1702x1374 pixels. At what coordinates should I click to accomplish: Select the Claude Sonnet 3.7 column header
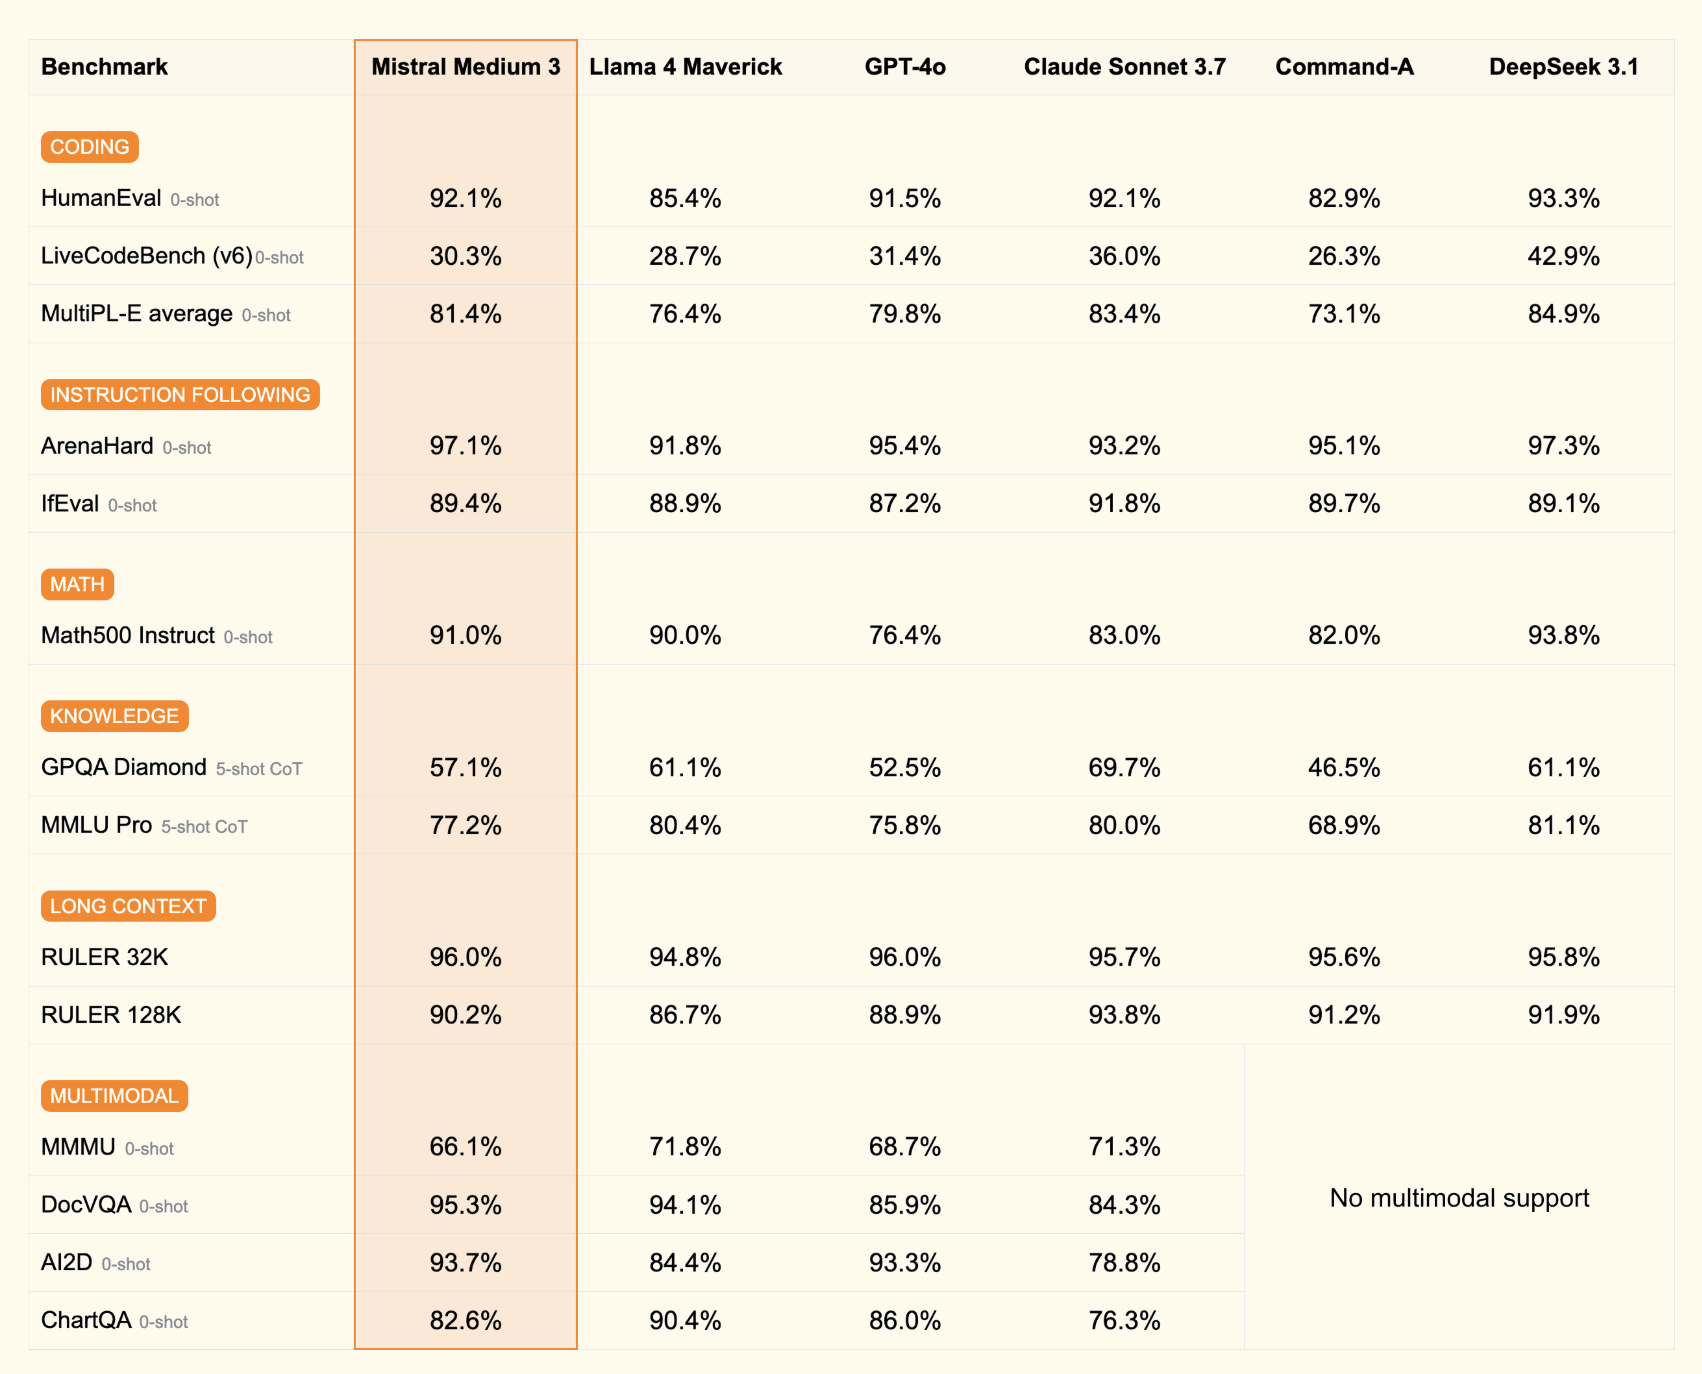1124,67
